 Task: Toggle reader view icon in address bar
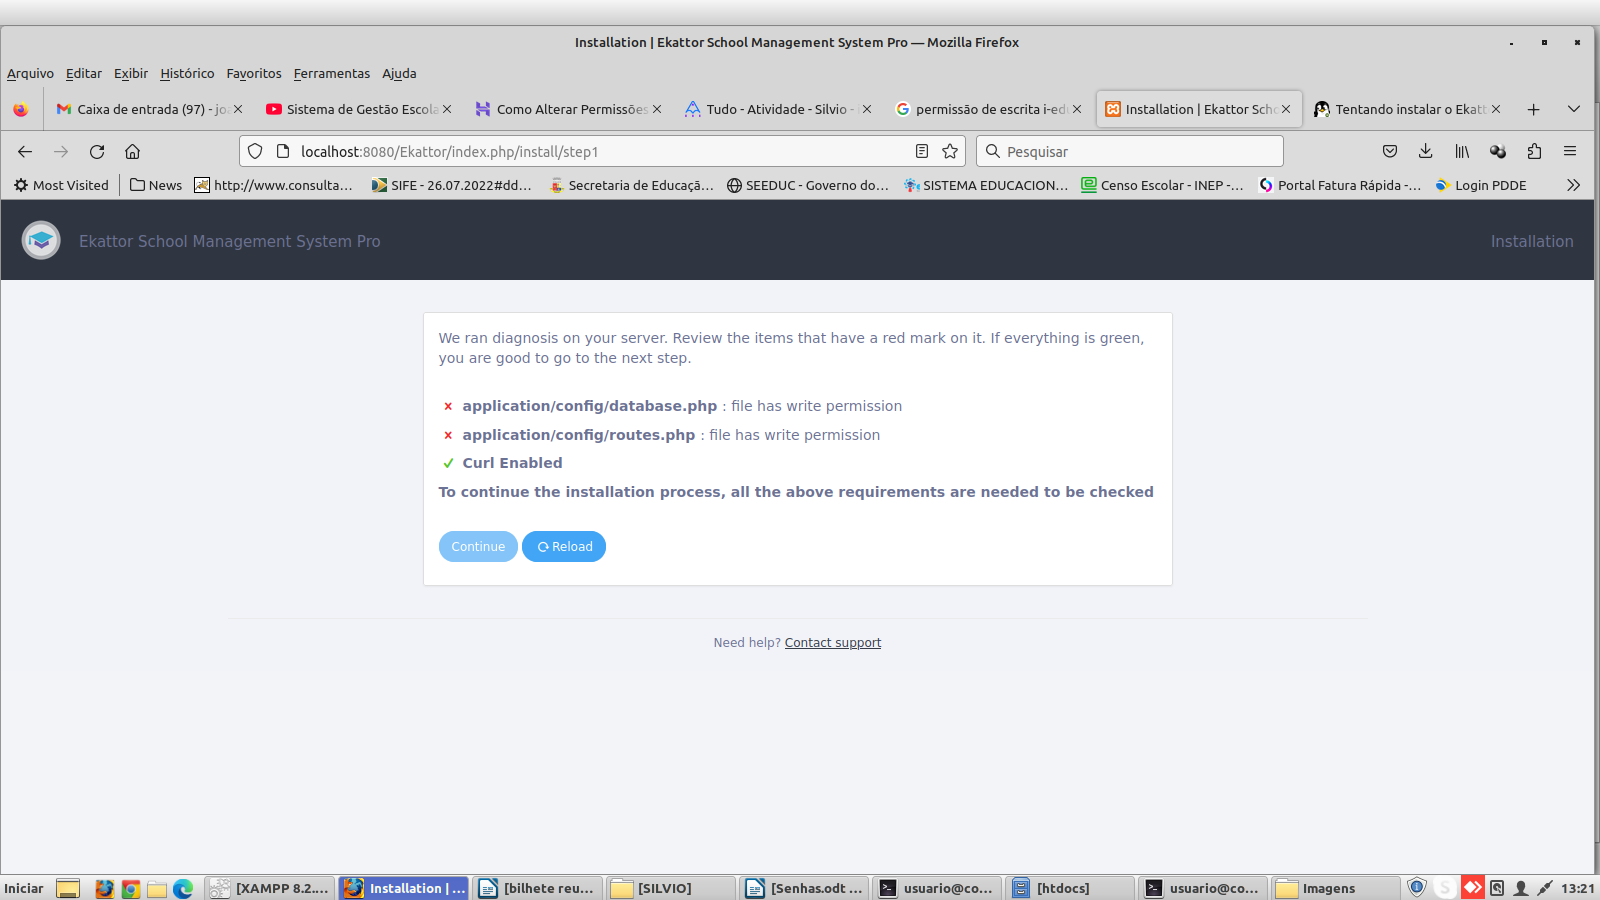point(922,151)
